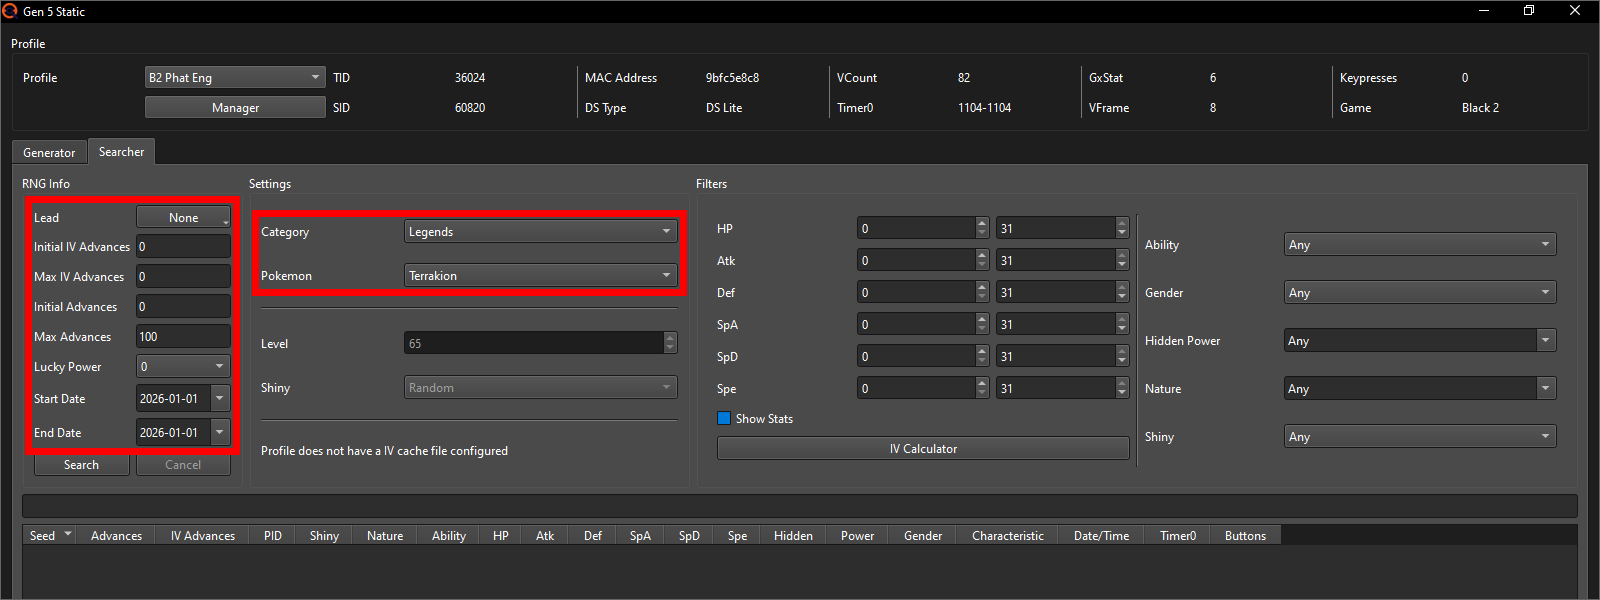
Task: Open the Start Date calendar picker
Action: coord(220,398)
